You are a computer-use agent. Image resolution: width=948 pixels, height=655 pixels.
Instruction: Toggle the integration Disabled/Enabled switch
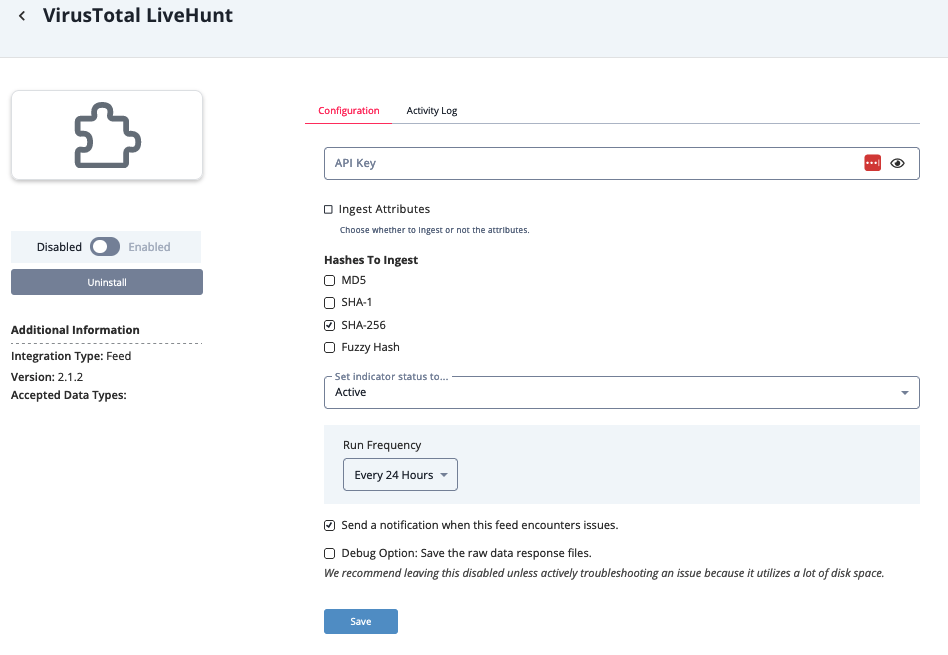point(105,247)
